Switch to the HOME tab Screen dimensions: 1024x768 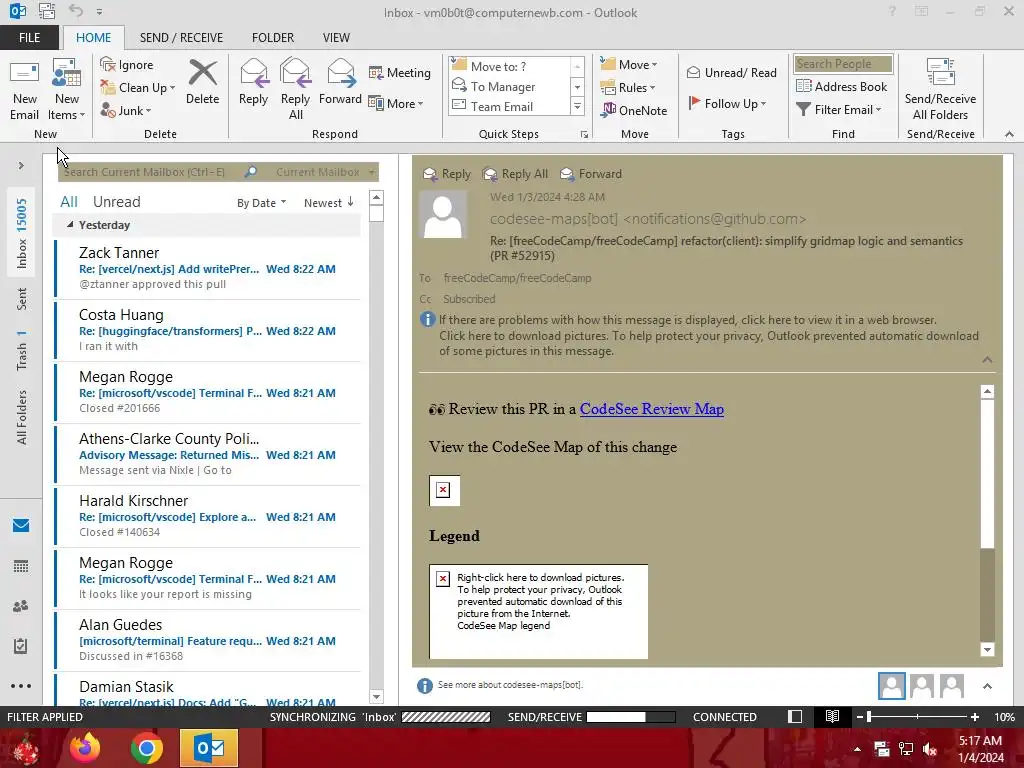(x=93, y=38)
